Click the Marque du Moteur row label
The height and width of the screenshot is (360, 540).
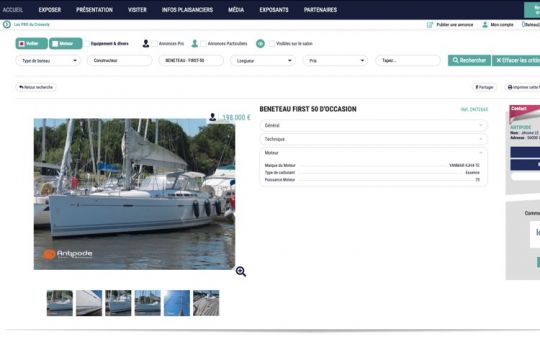(x=280, y=165)
